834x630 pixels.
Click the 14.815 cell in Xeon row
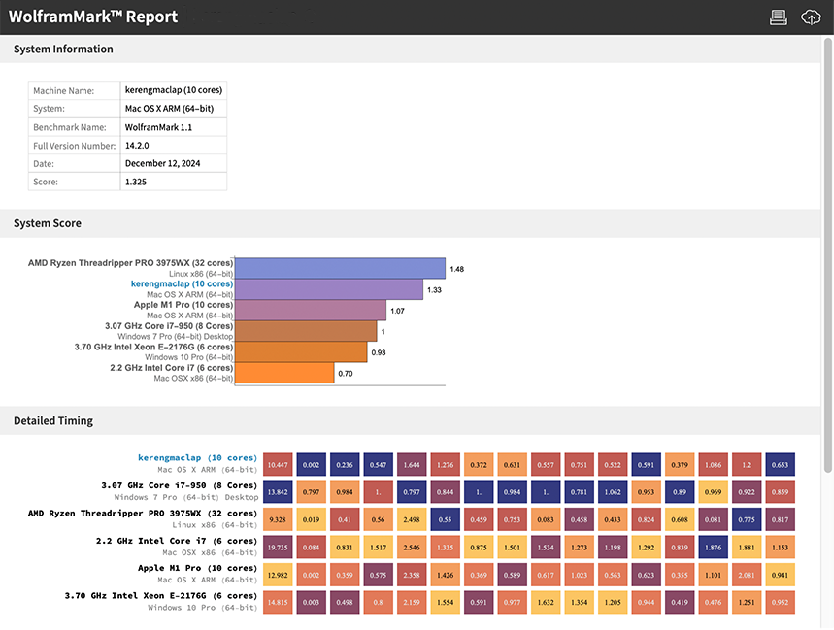(x=279, y=602)
